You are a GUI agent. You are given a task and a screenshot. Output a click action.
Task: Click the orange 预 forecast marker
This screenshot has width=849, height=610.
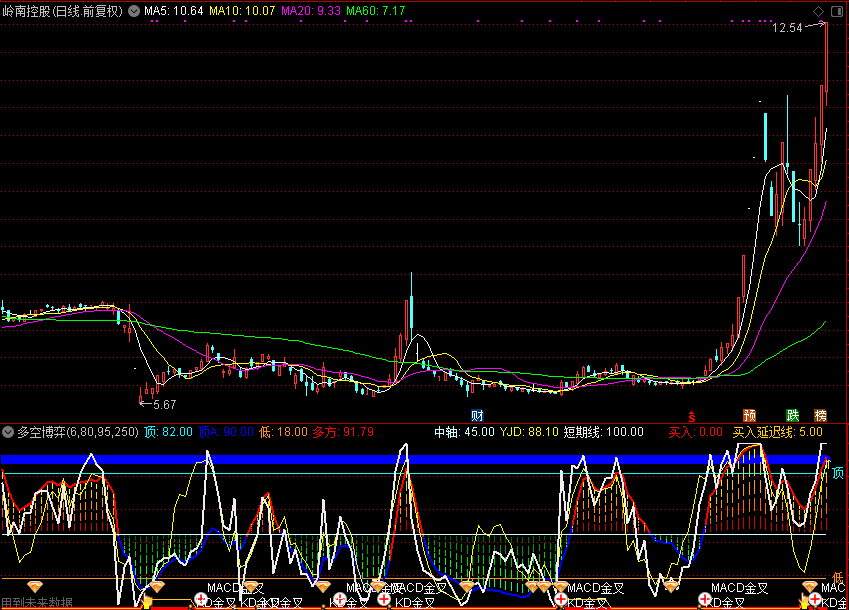[749, 415]
